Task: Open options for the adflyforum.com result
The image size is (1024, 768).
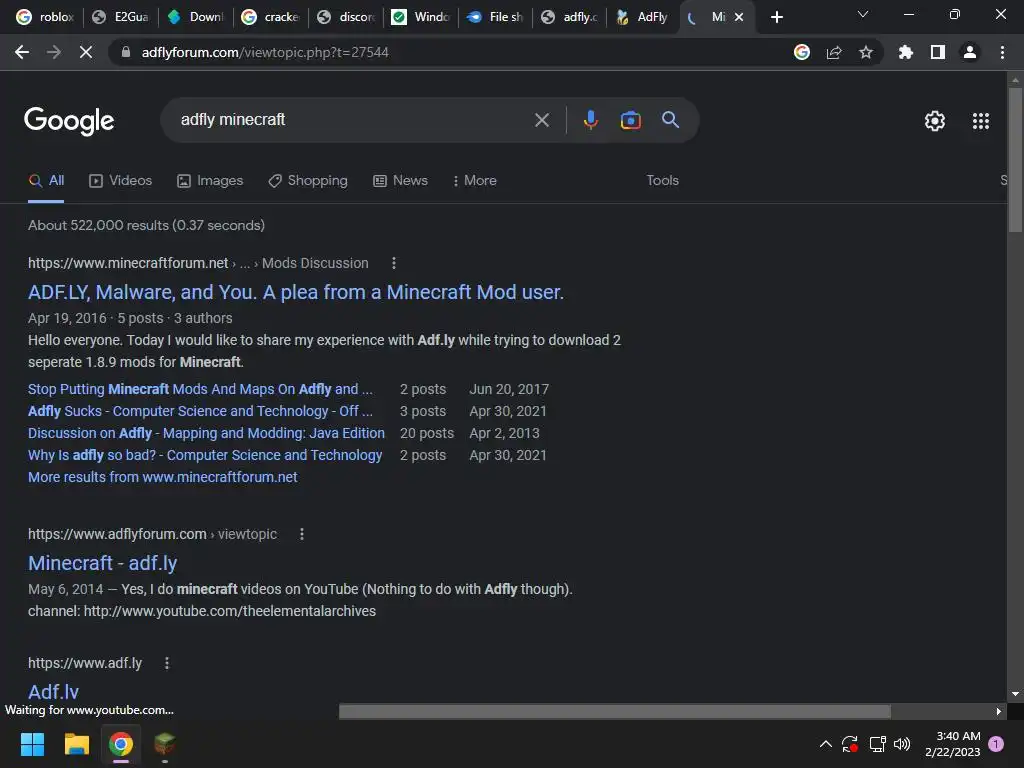Action: 302,534
